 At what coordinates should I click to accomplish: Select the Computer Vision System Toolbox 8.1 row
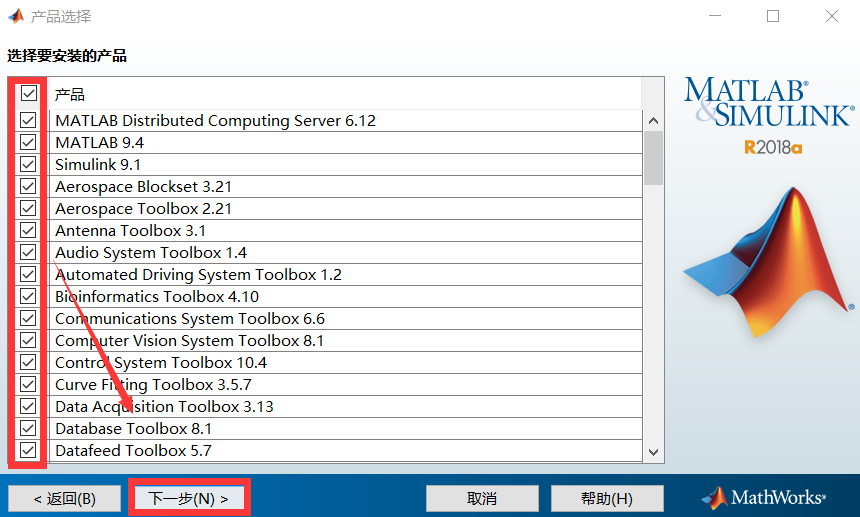tap(190, 341)
